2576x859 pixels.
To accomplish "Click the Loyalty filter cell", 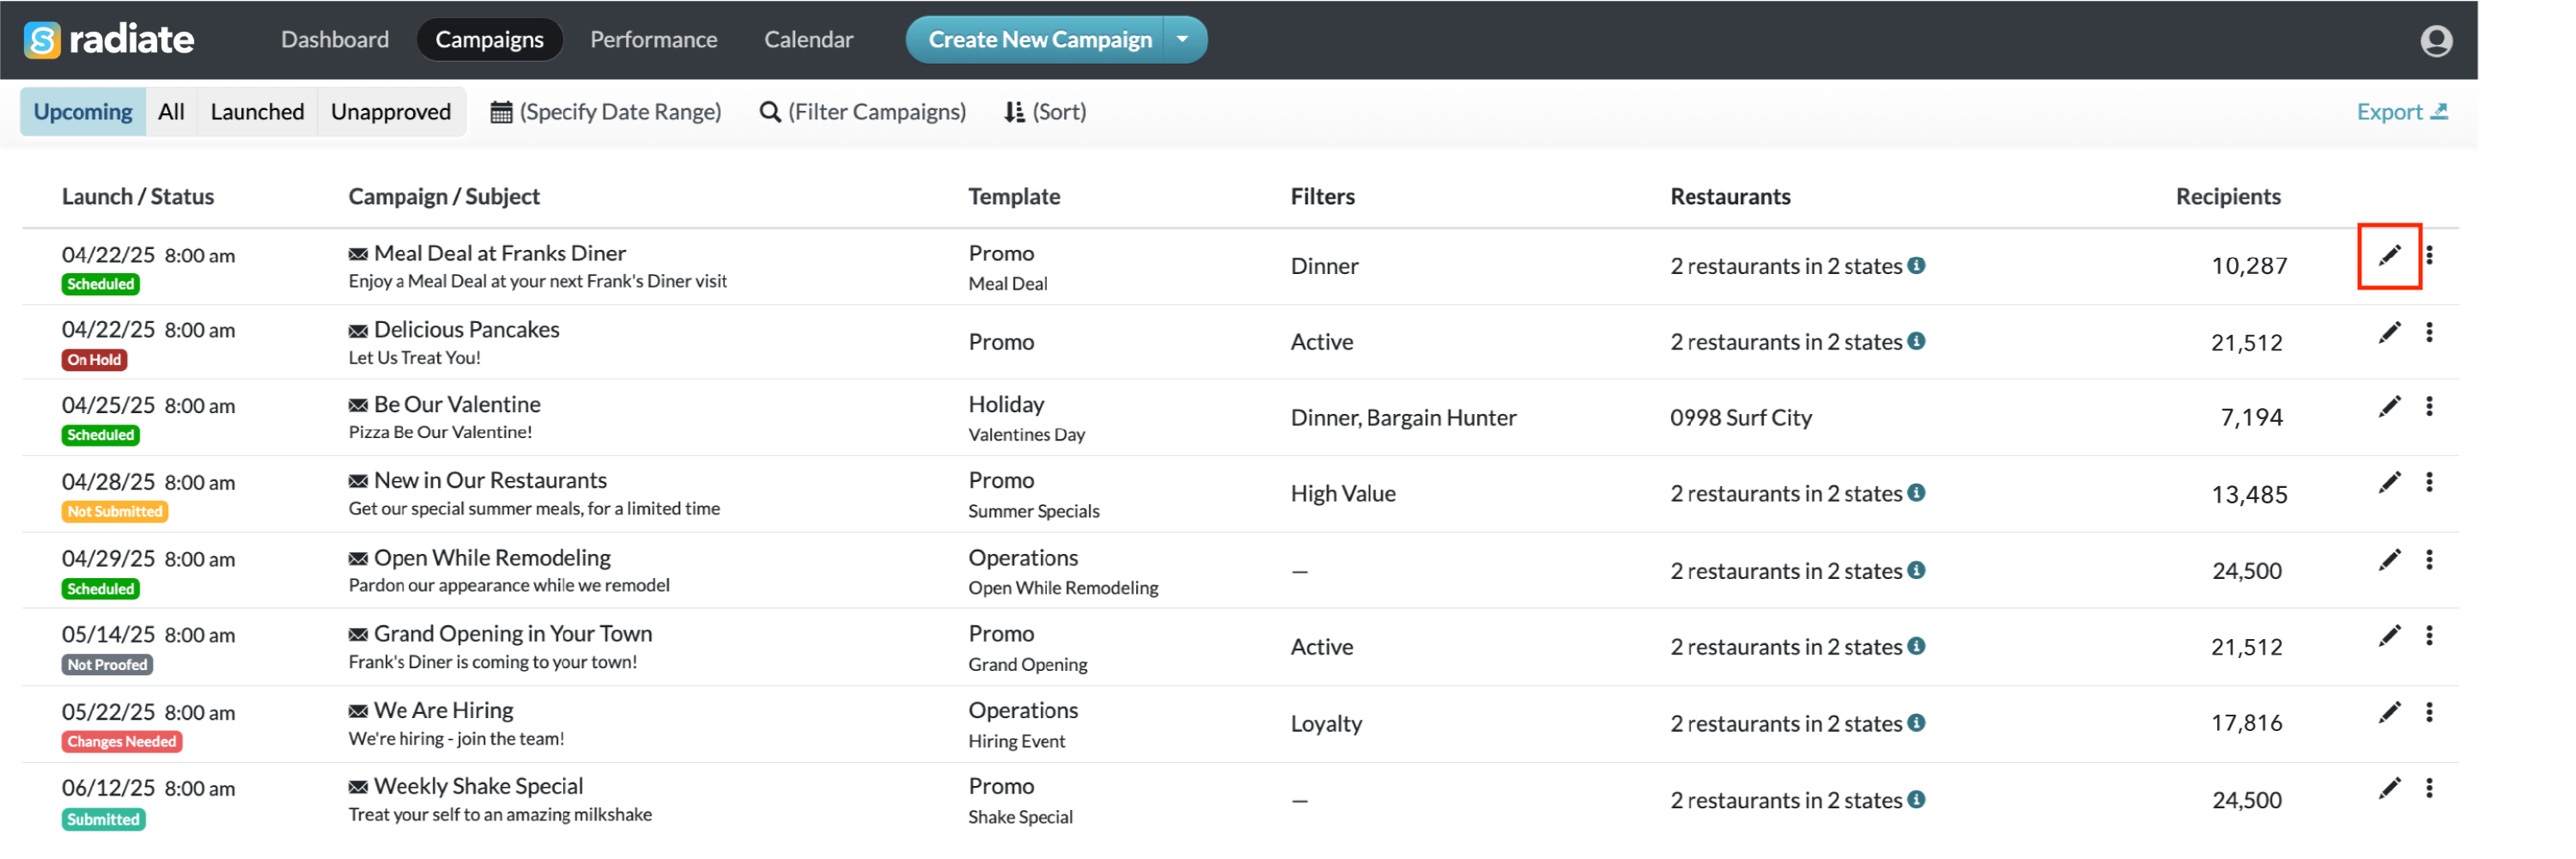I will tap(1326, 724).
